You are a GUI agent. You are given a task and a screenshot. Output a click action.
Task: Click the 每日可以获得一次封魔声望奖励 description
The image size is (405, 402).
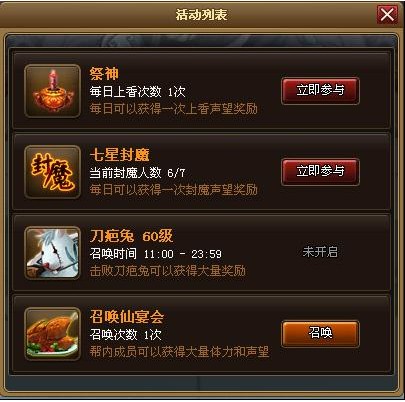coord(173,190)
